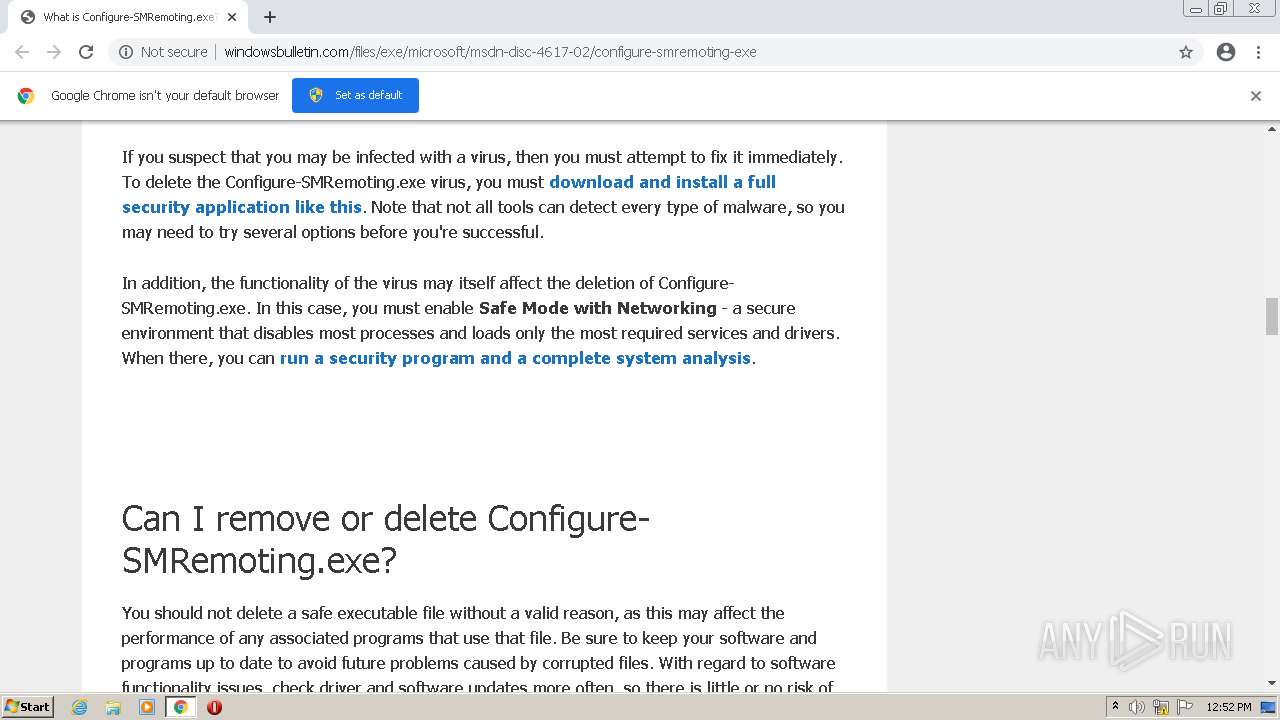Minimize the Chrome window
The image size is (1280, 720).
[1196, 9]
